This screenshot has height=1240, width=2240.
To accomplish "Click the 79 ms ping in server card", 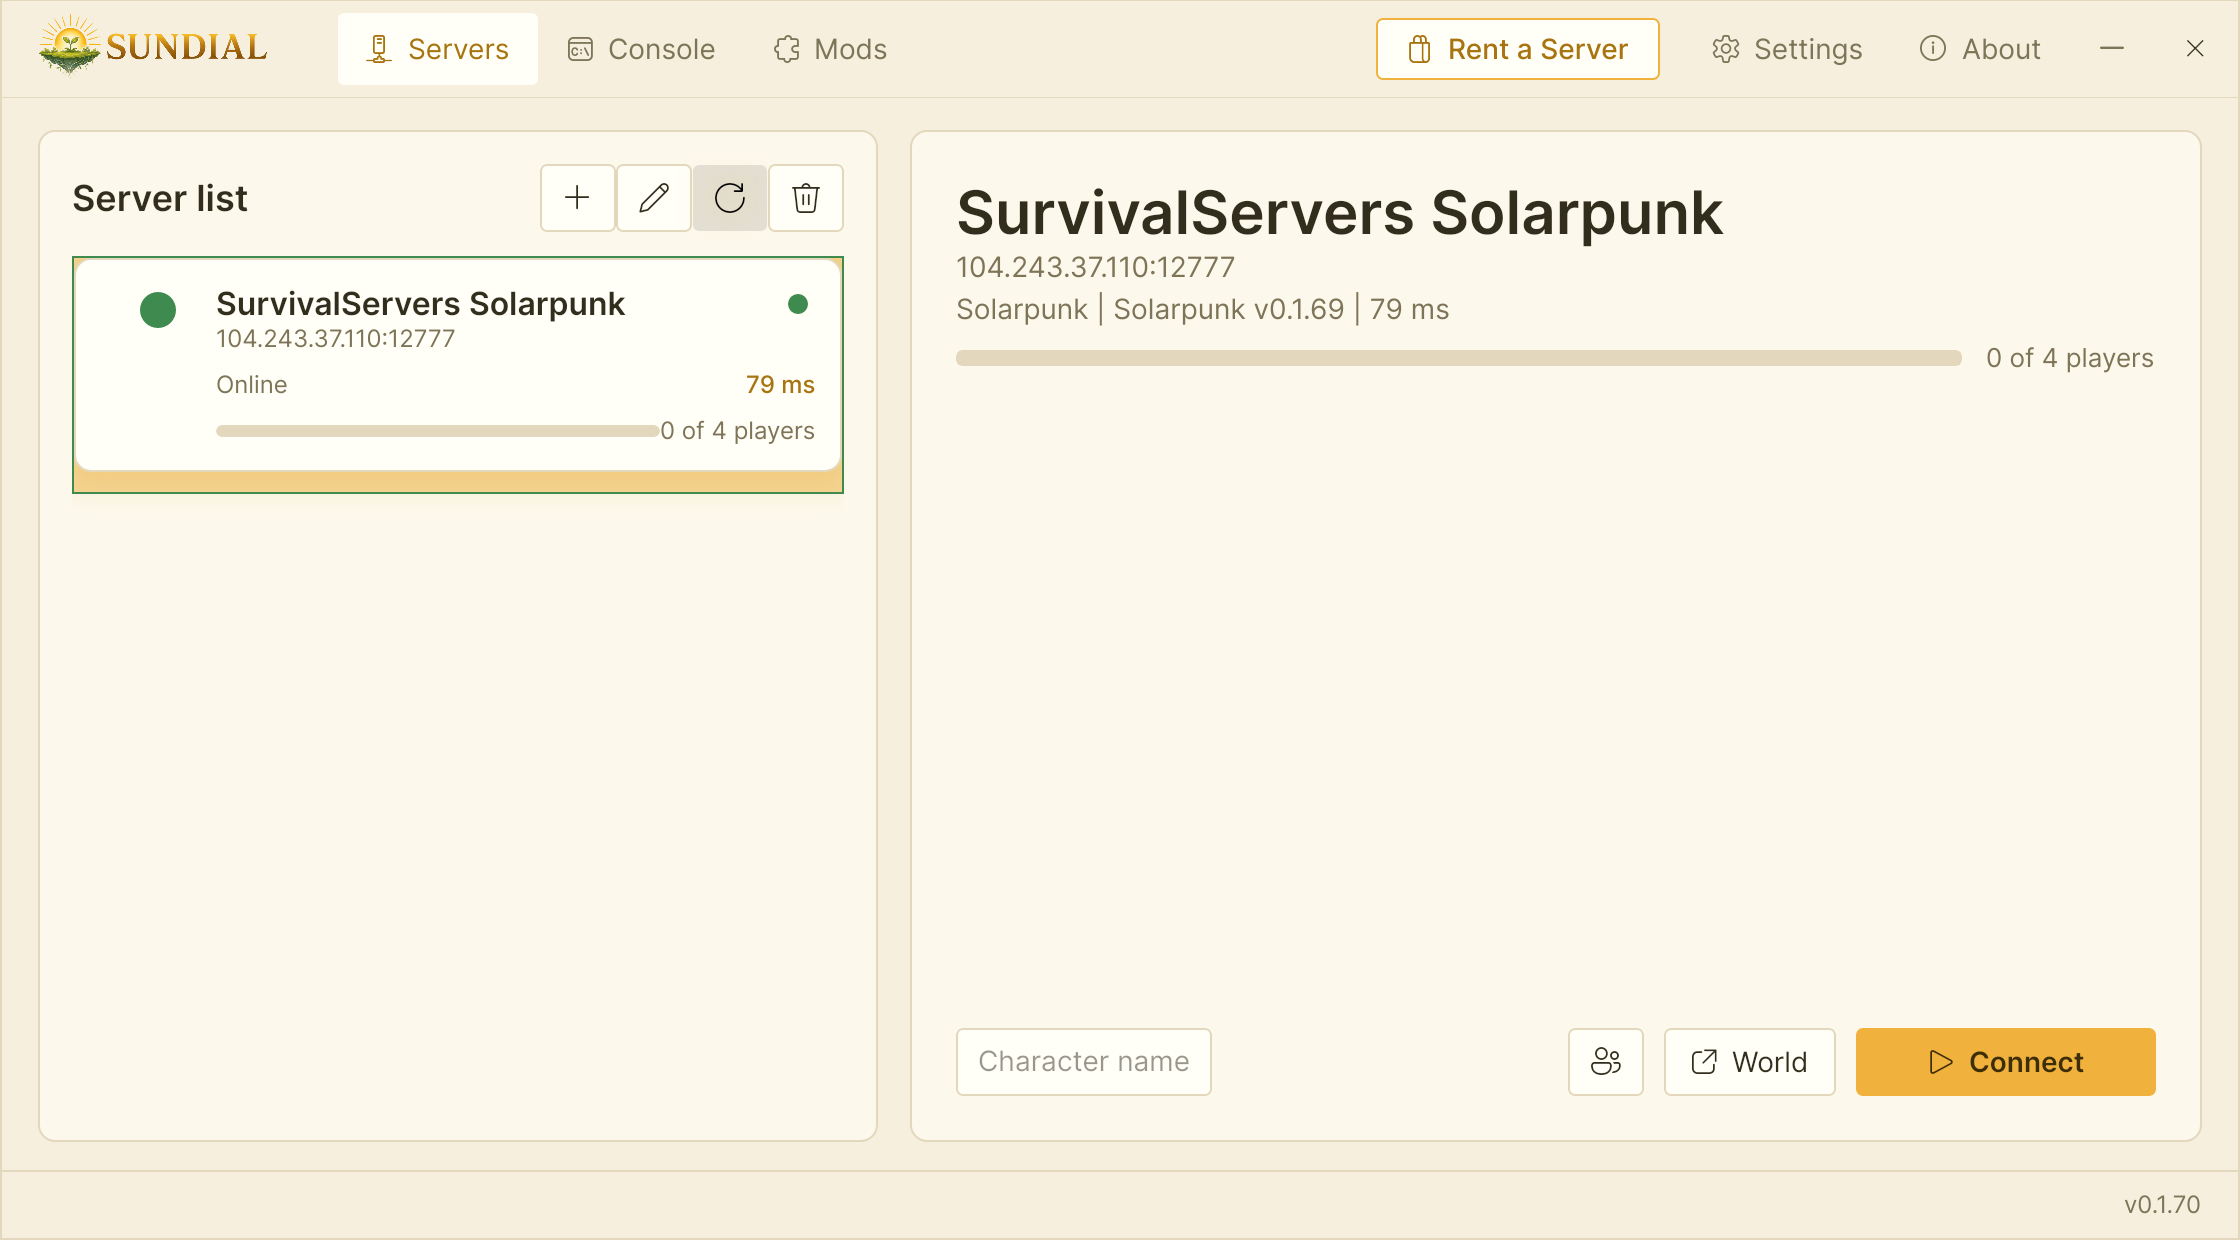I will point(780,385).
